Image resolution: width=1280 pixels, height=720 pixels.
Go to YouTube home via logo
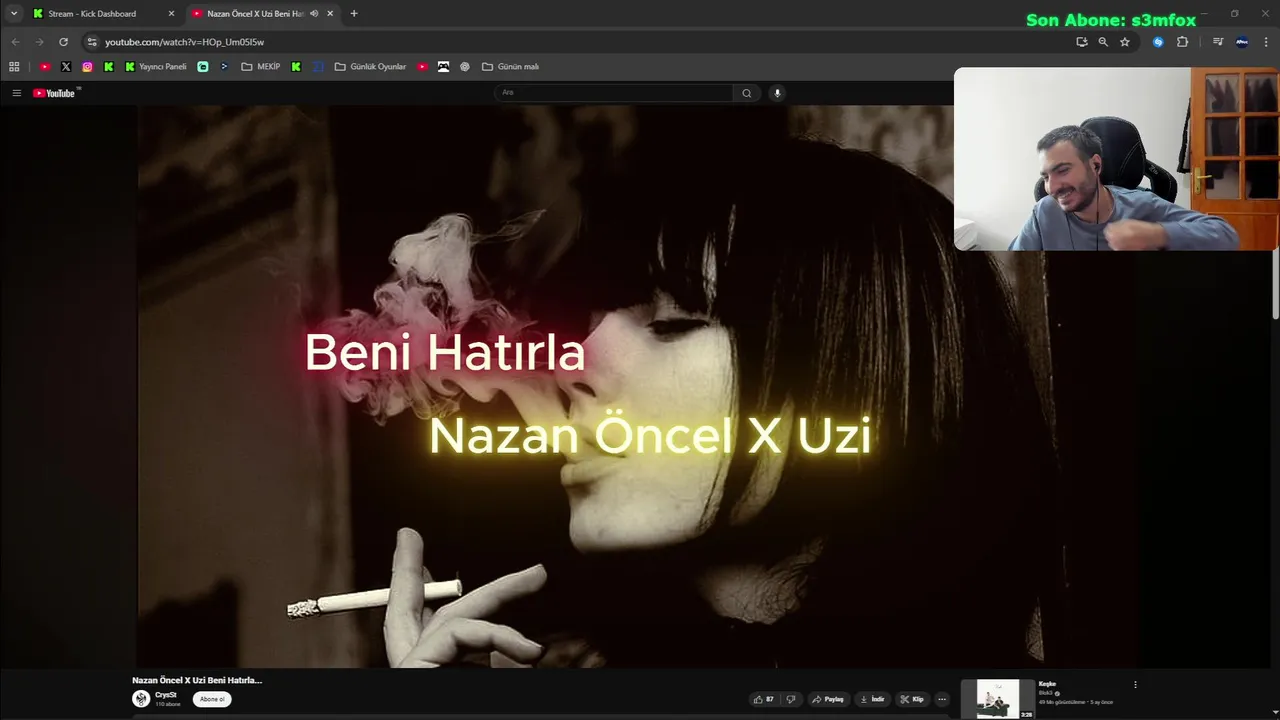tap(56, 93)
